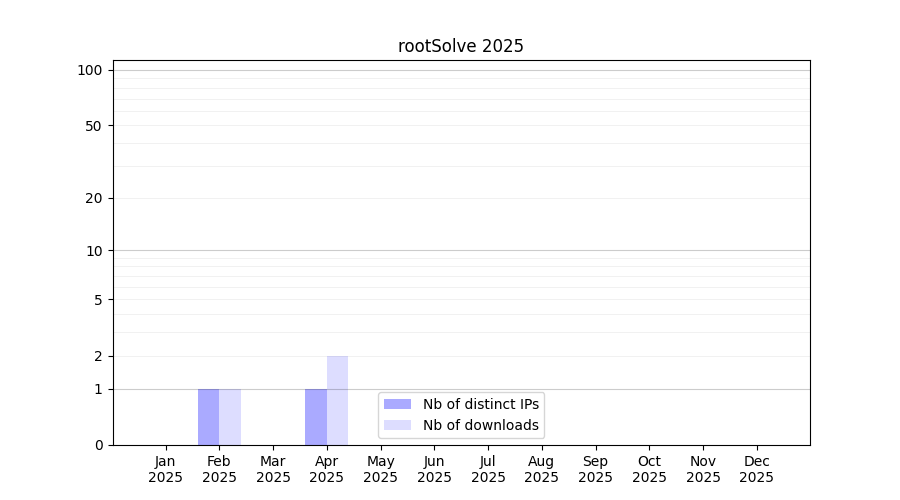Image resolution: width=900 pixels, height=500 pixels.
Task: Select the '20' y-axis tick label
Action: [x=94, y=198]
